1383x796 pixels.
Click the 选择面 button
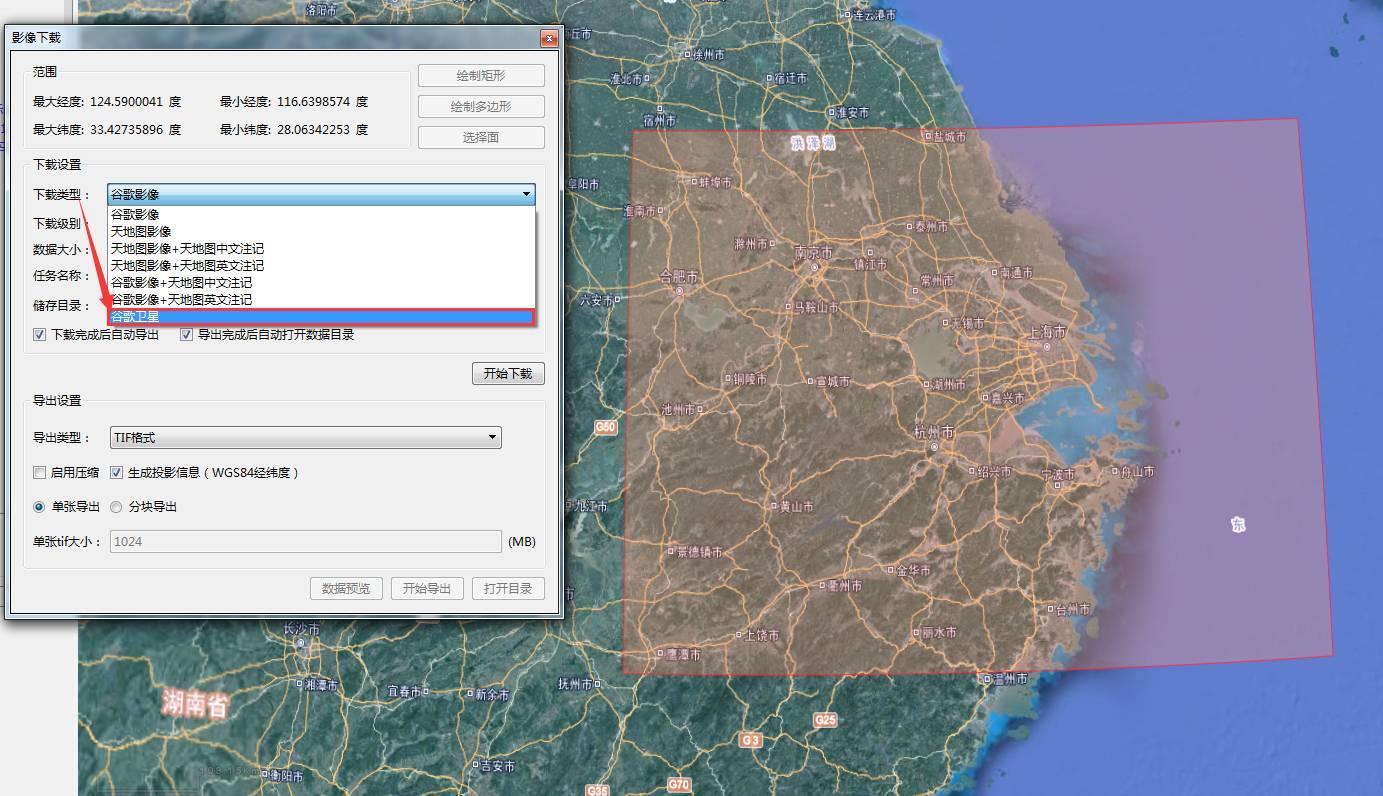point(481,138)
